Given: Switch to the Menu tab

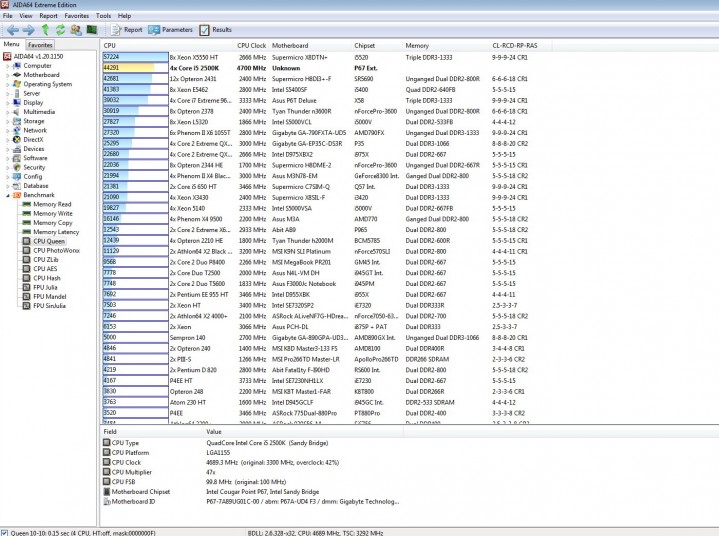Looking at the screenshot, I should (11, 44).
